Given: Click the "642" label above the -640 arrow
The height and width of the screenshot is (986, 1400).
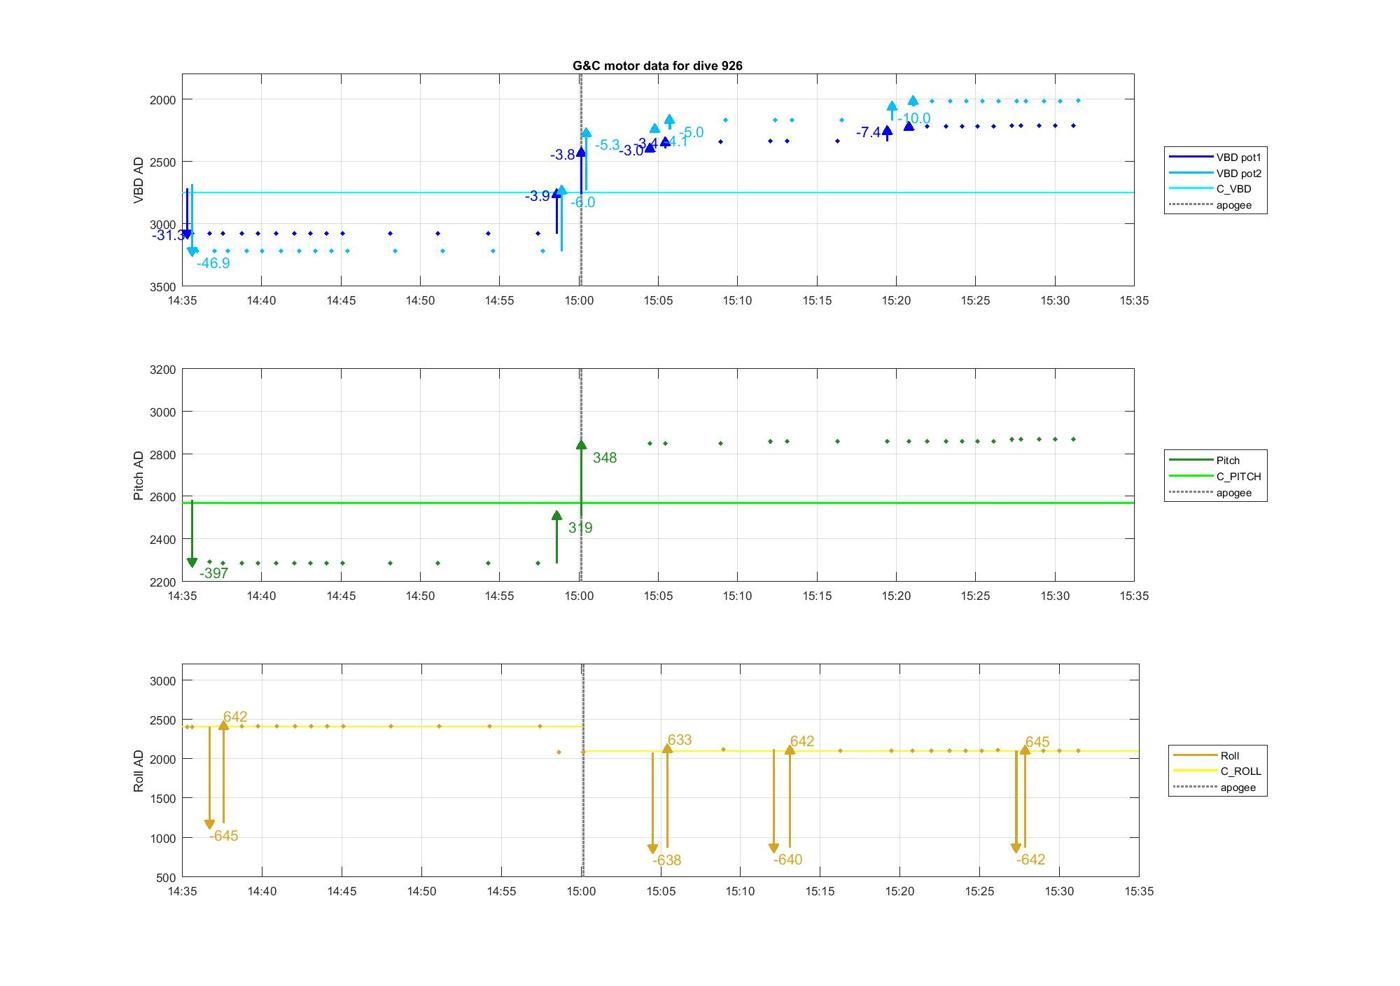Looking at the screenshot, I should pos(802,741).
